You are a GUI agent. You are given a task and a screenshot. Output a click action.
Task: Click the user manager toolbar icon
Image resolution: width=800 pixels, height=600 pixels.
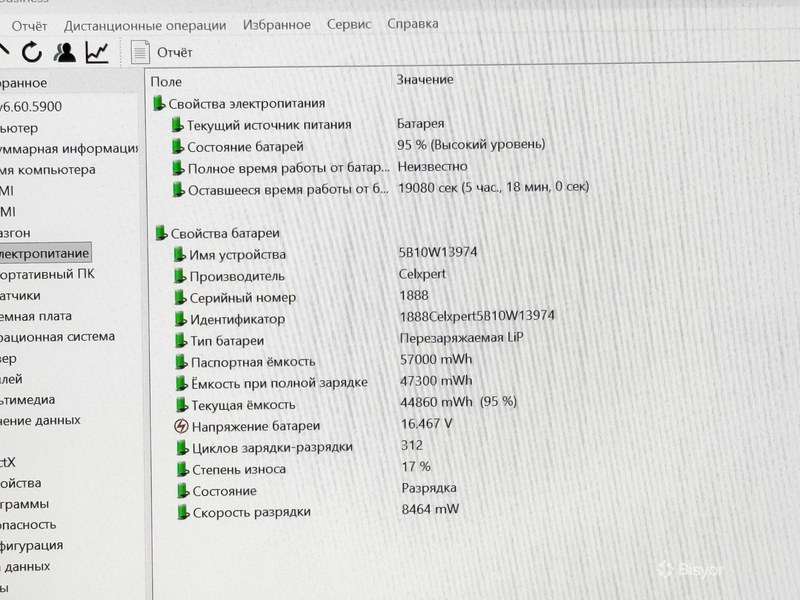[x=65, y=52]
